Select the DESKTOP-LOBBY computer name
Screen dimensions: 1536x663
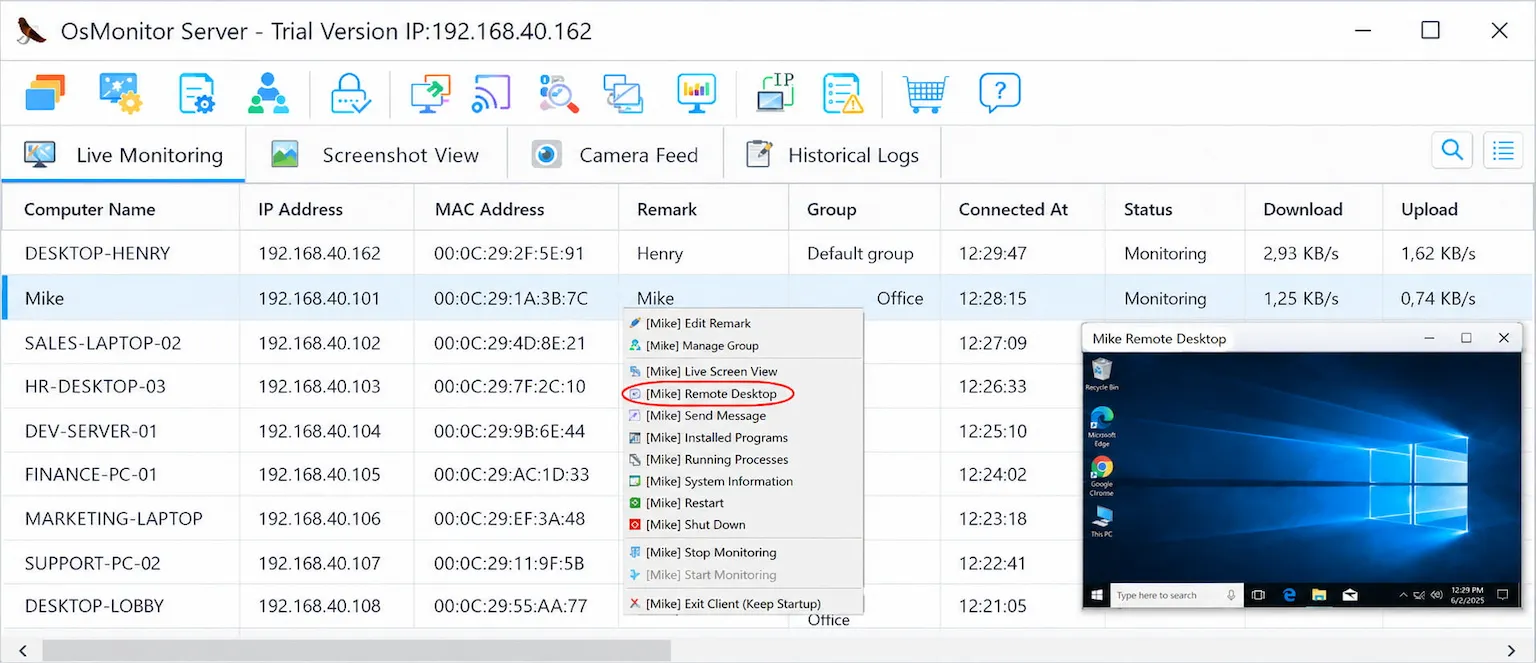point(94,605)
